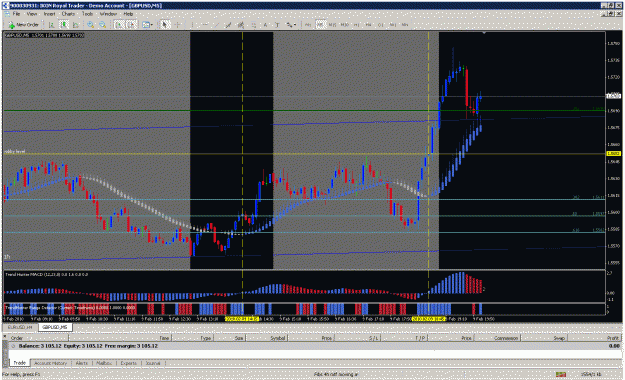Open the Journal tab
Image resolution: width=625 pixels, height=380 pixels.
tap(153, 363)
